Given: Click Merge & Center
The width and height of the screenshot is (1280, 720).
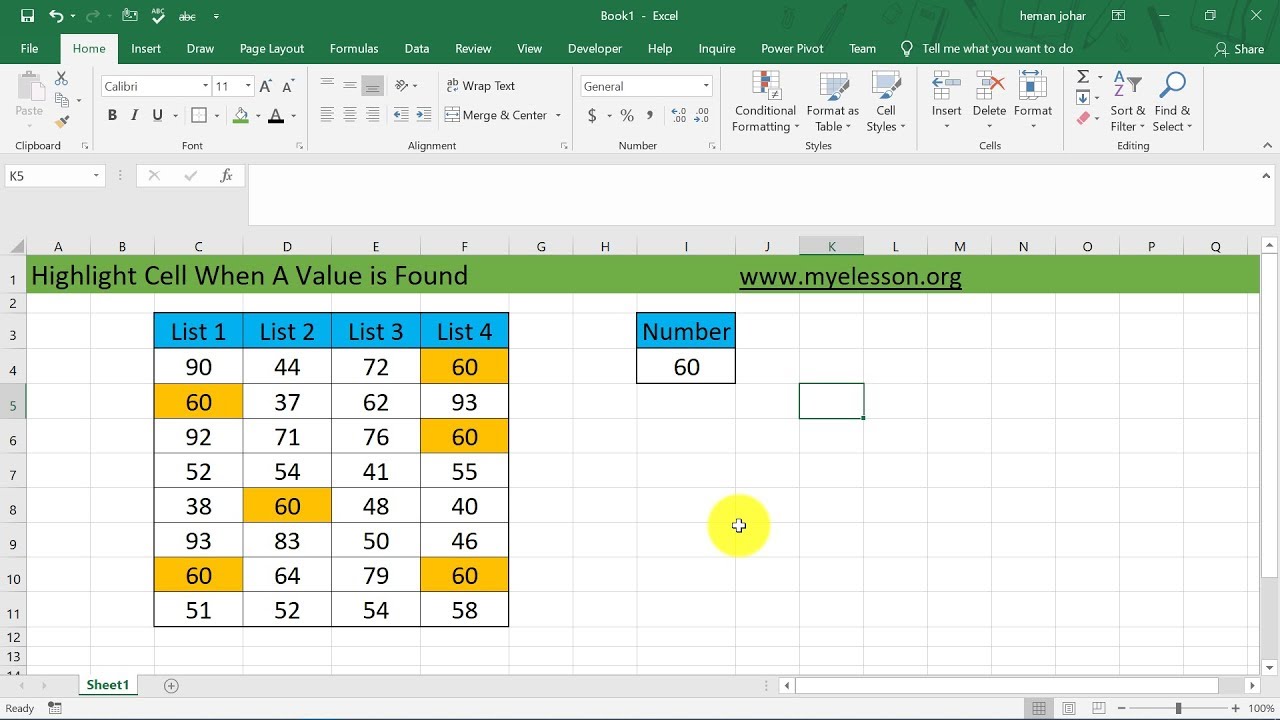Looking at the screenshot, I should click(497, 115).
